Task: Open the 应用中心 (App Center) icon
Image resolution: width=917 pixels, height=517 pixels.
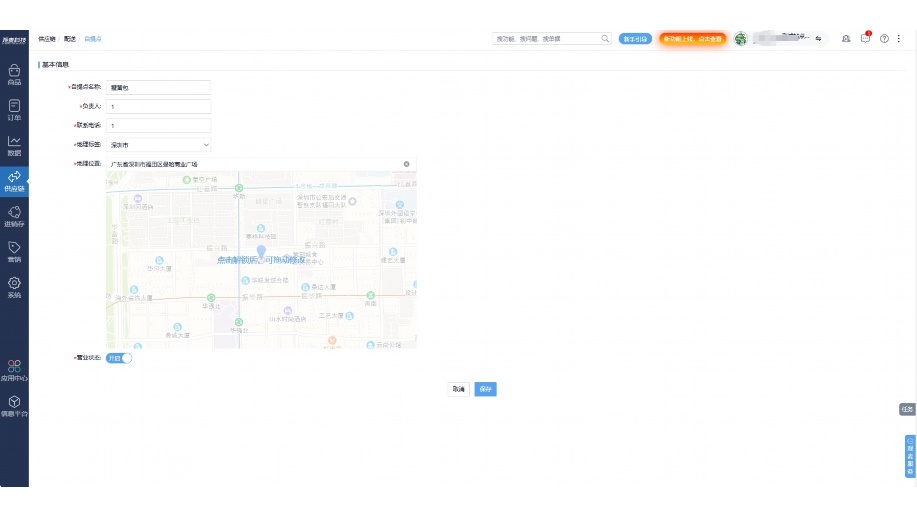Action: (14, 371)
